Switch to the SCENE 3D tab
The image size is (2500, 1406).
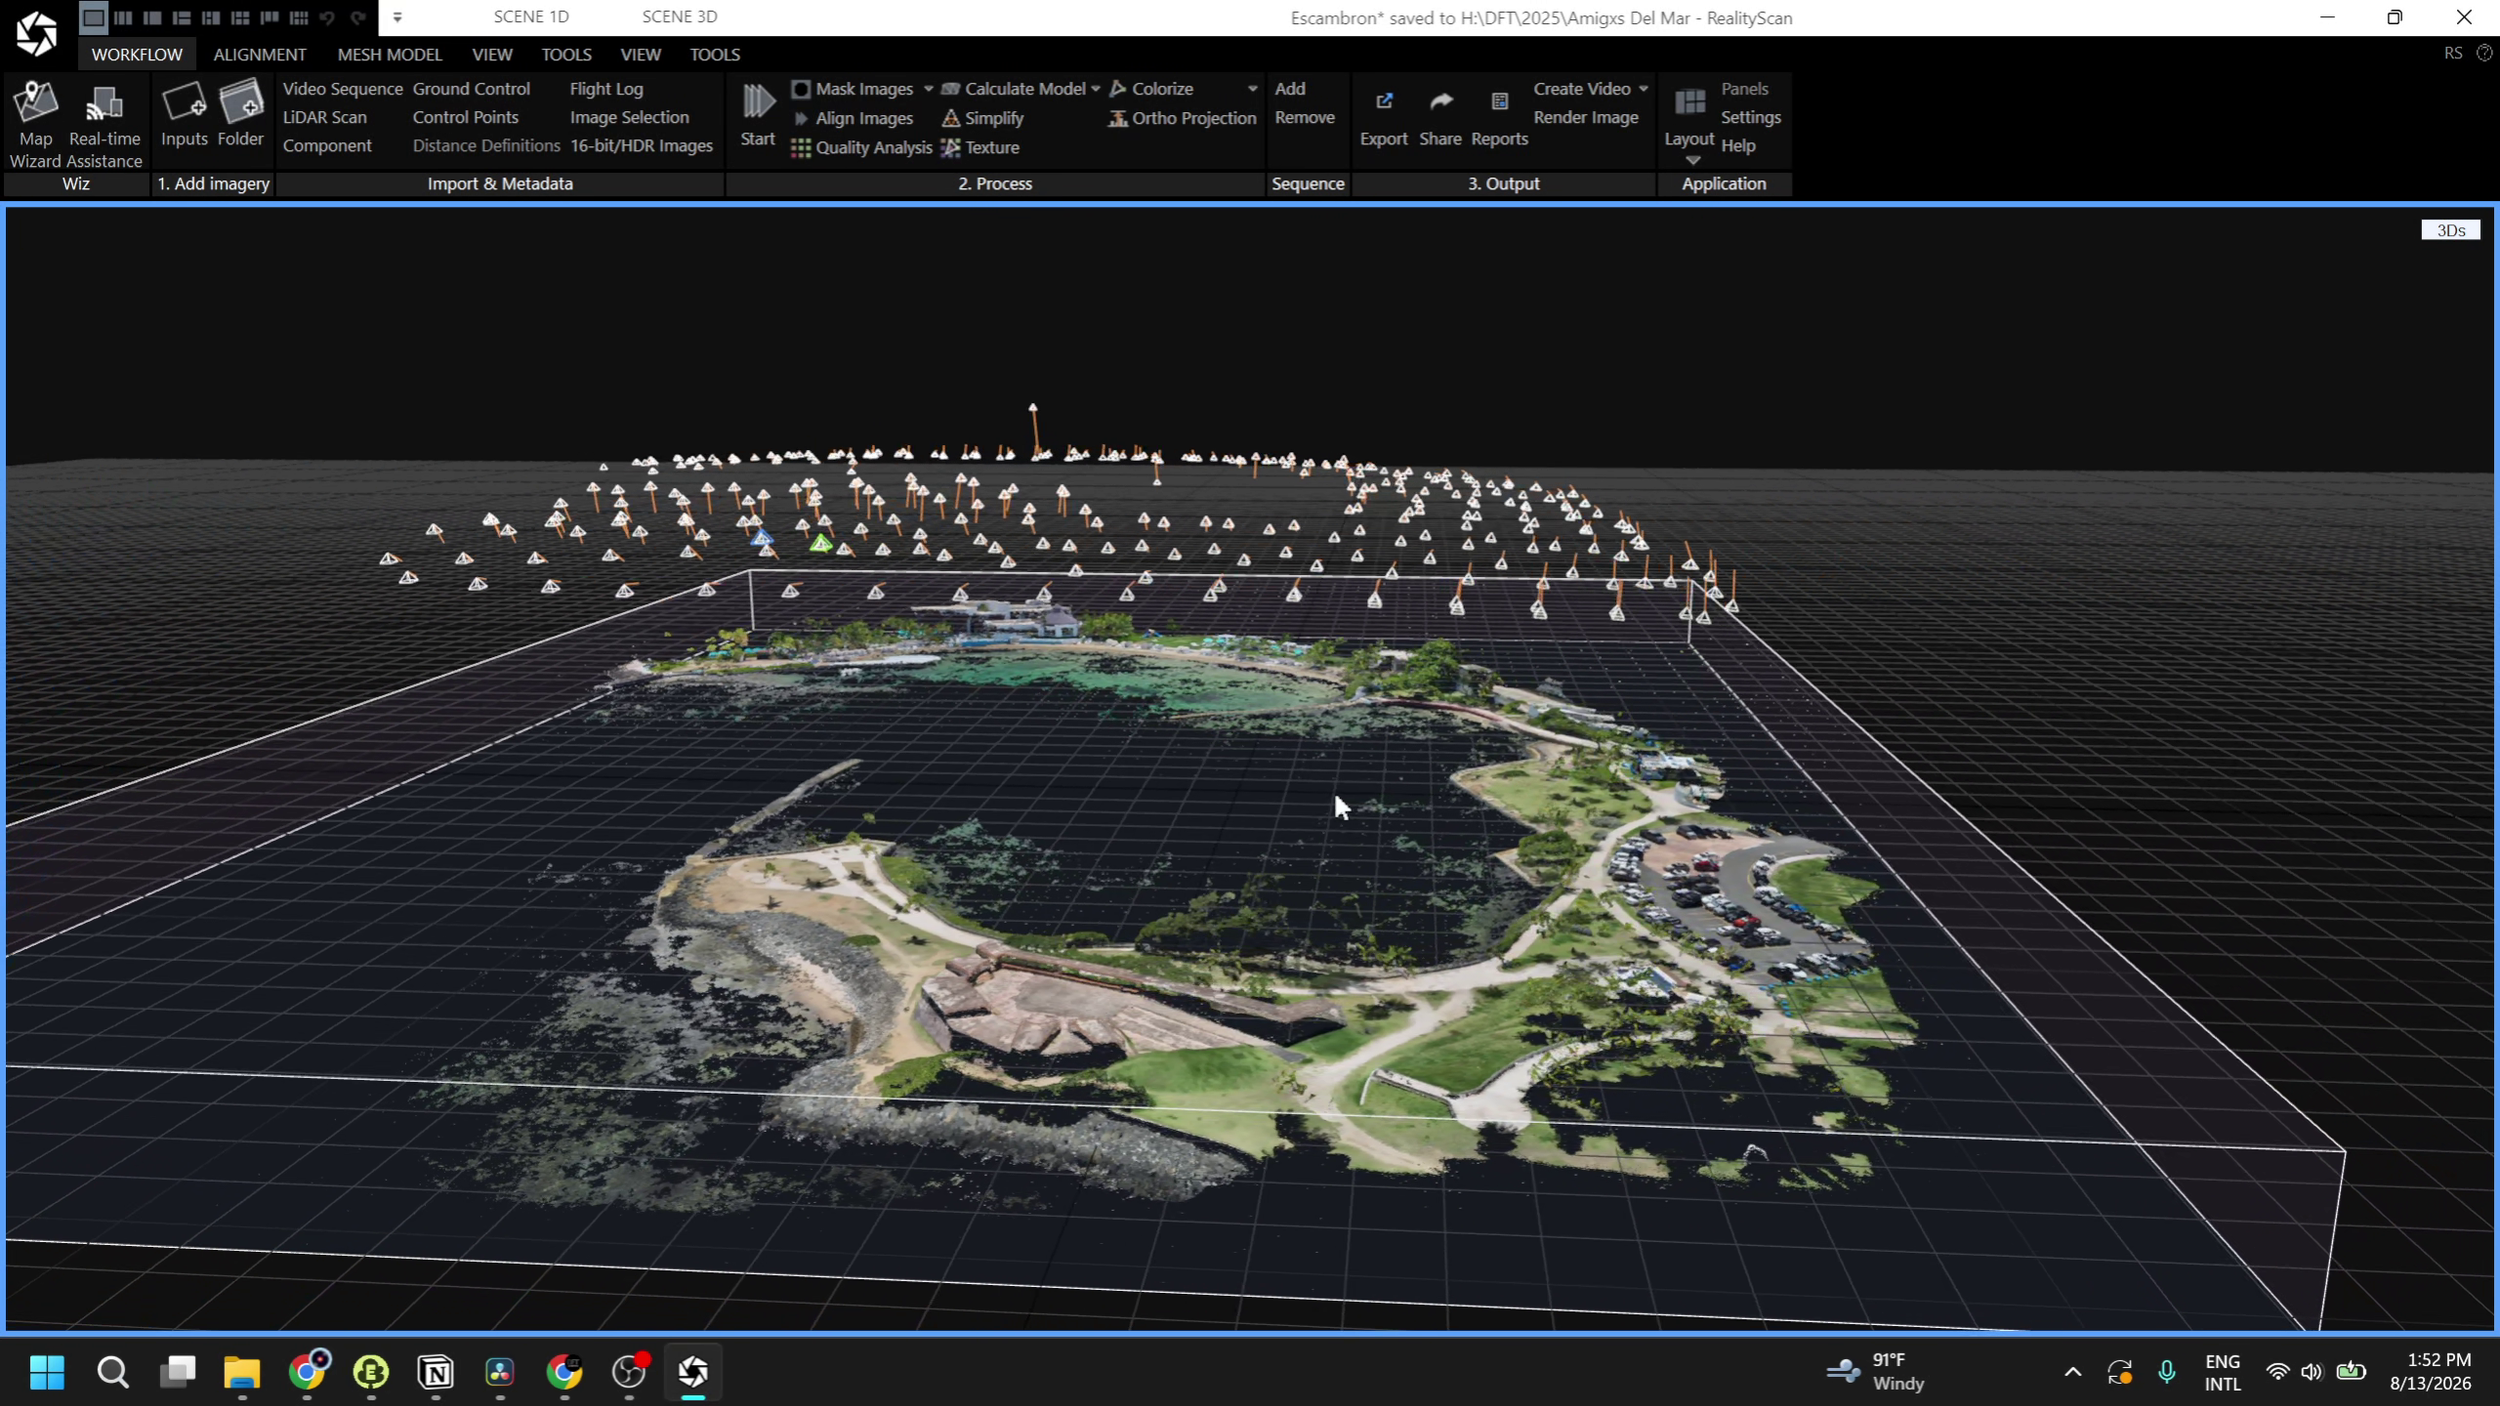point(679,16)
